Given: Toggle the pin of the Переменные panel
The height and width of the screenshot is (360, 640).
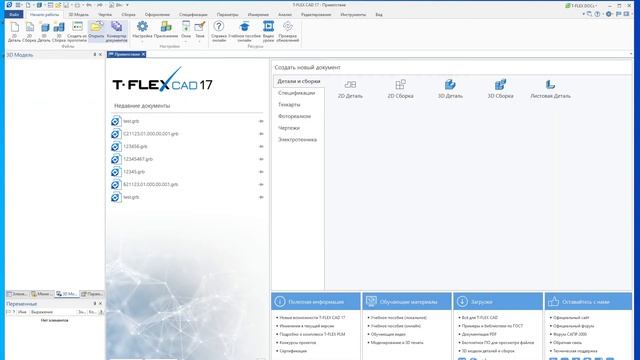Looking at the screenshot, I should tap(95, 304).
